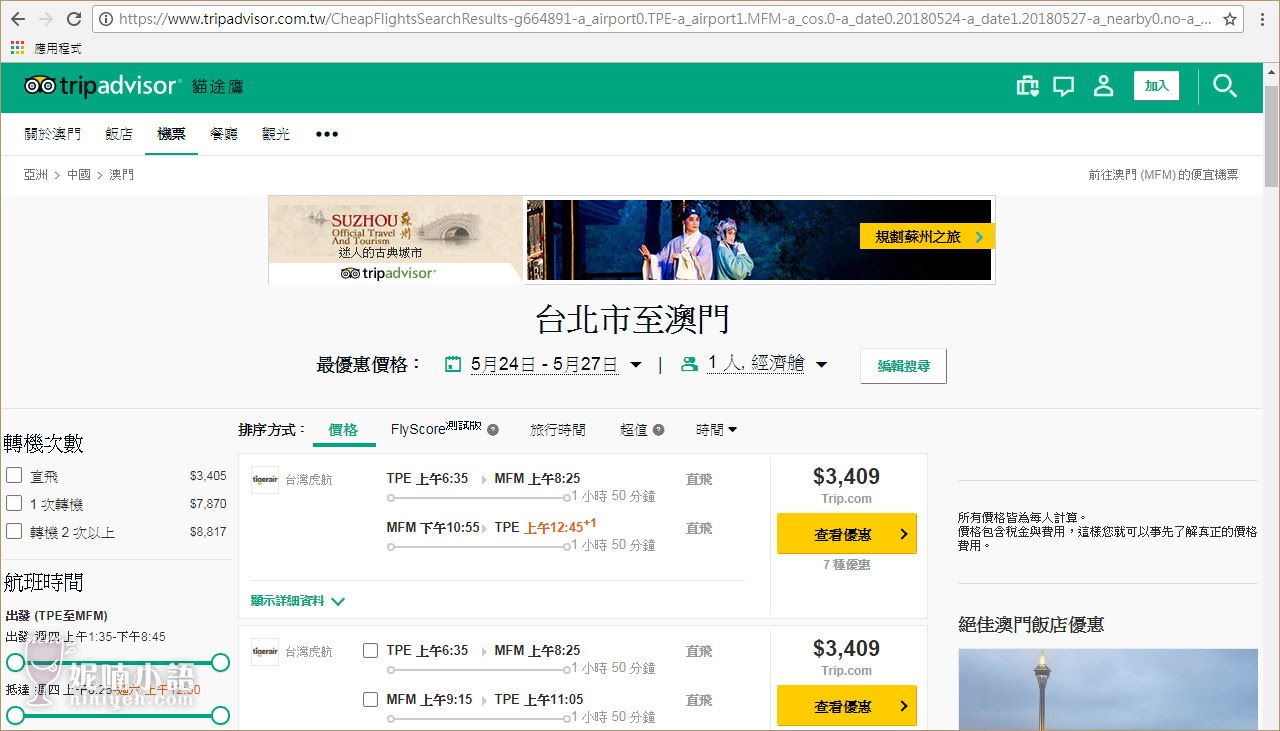
Task: Click arrival time slider right handle
Action: [x=221, y=715]
